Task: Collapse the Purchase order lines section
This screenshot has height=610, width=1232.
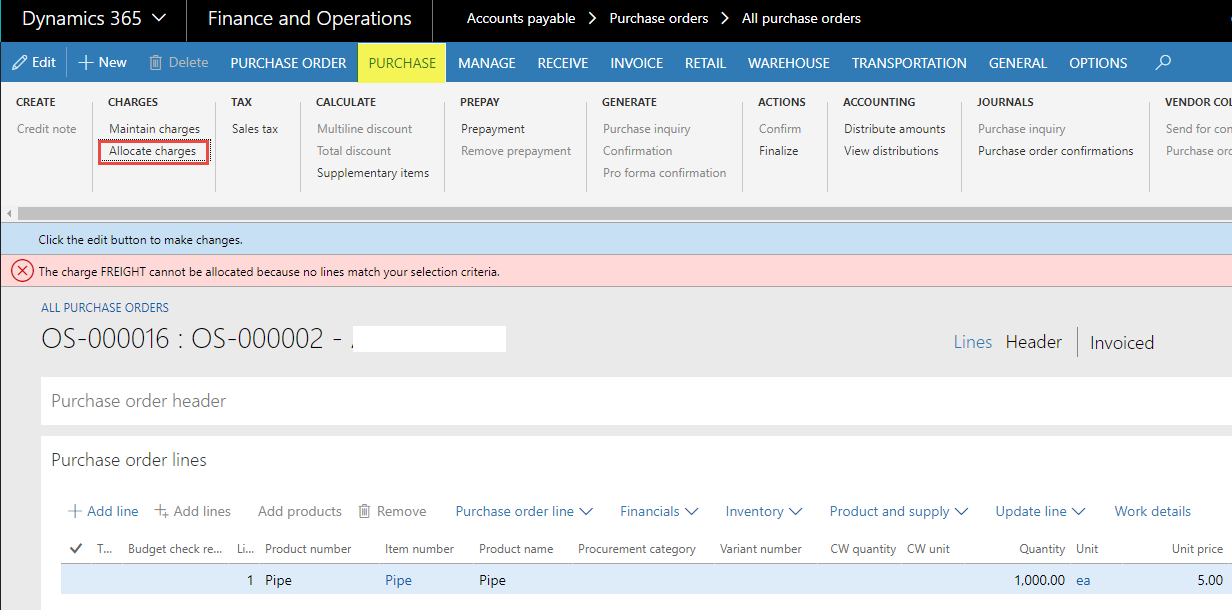Action: coord(129,460)
